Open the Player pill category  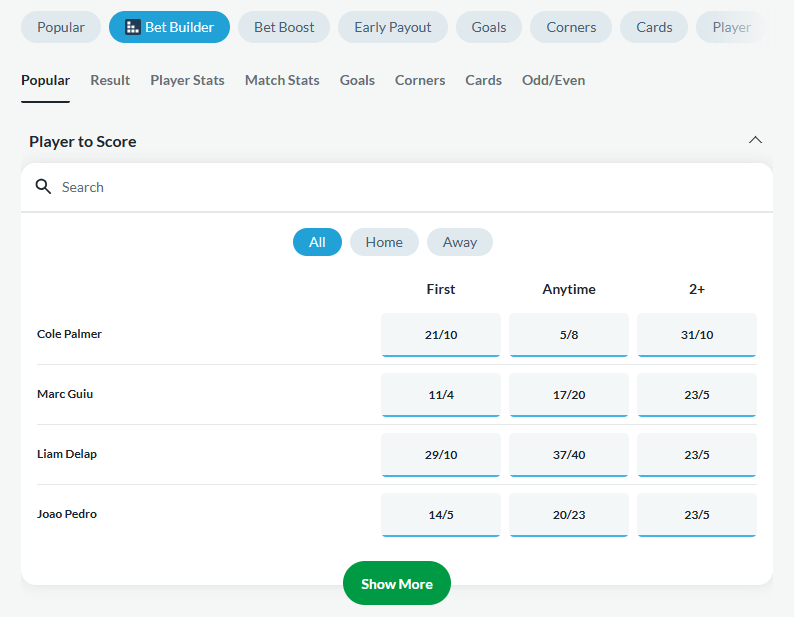(732, 27)
